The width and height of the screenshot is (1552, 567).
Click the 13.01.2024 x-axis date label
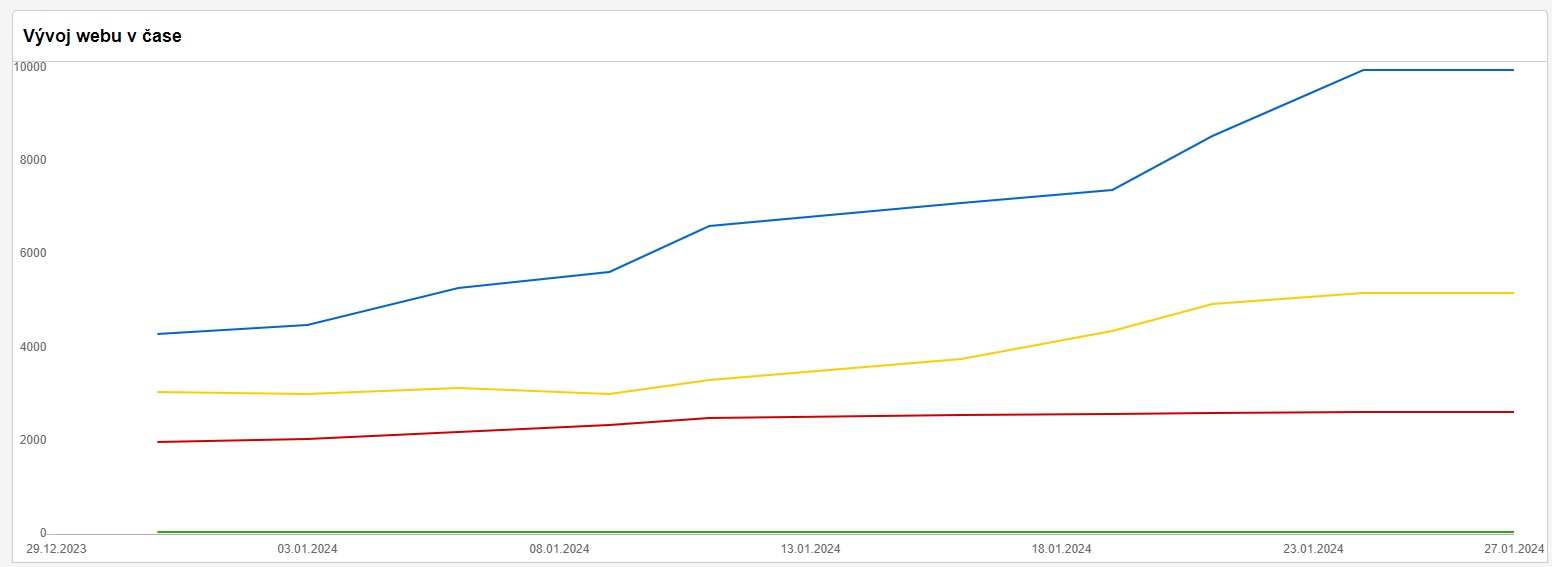pos(811,549)
